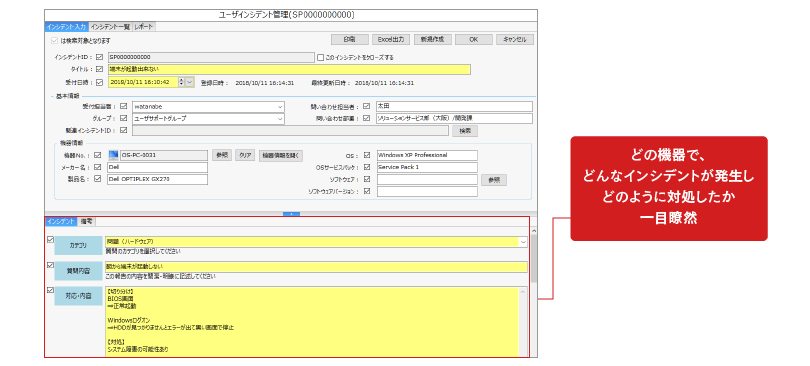810x366 pixels.
Task: Click the lower pane scrollbar up arrow
Action: (x=534, y=231)
